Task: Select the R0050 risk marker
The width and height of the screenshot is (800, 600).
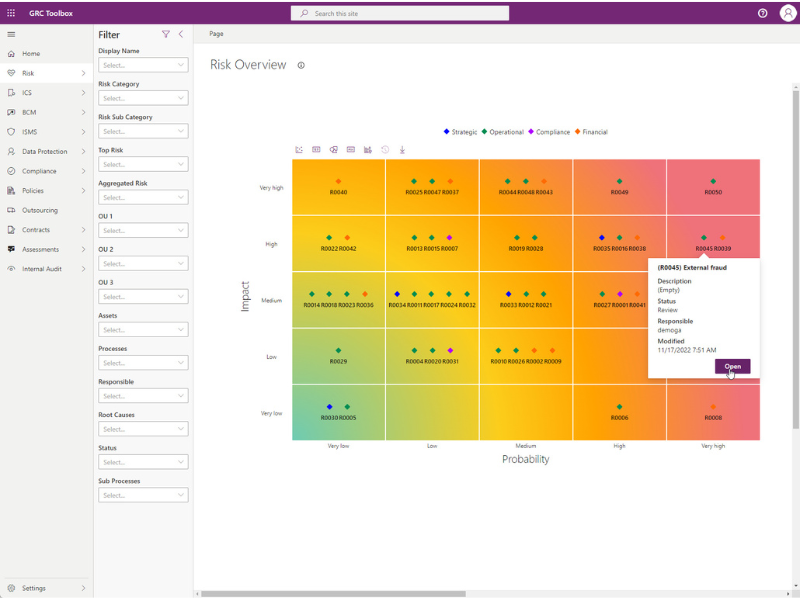Action: [x=713, y=181]
